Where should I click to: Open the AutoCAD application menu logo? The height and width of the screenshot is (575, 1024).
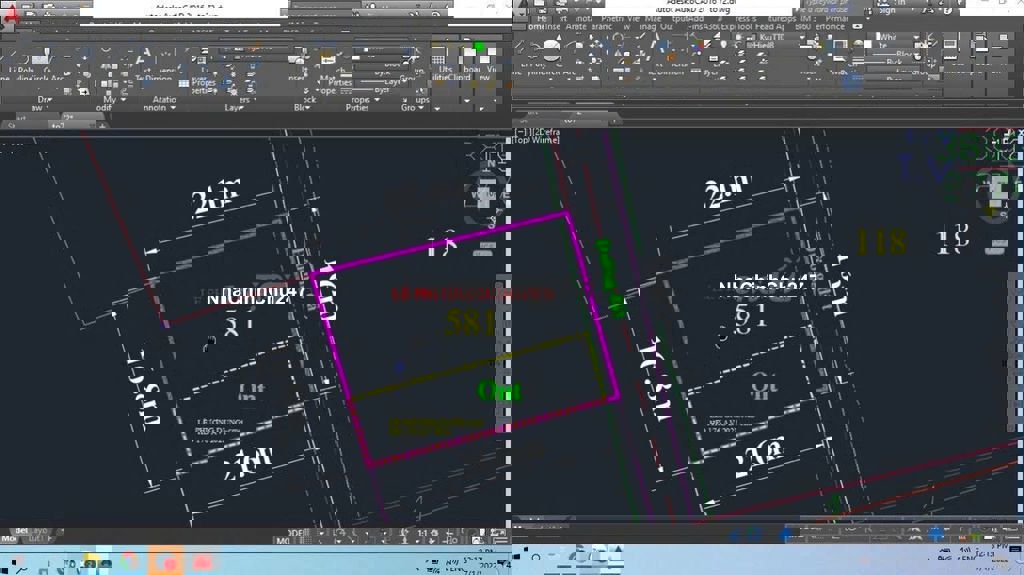click(x=10, y=16)
